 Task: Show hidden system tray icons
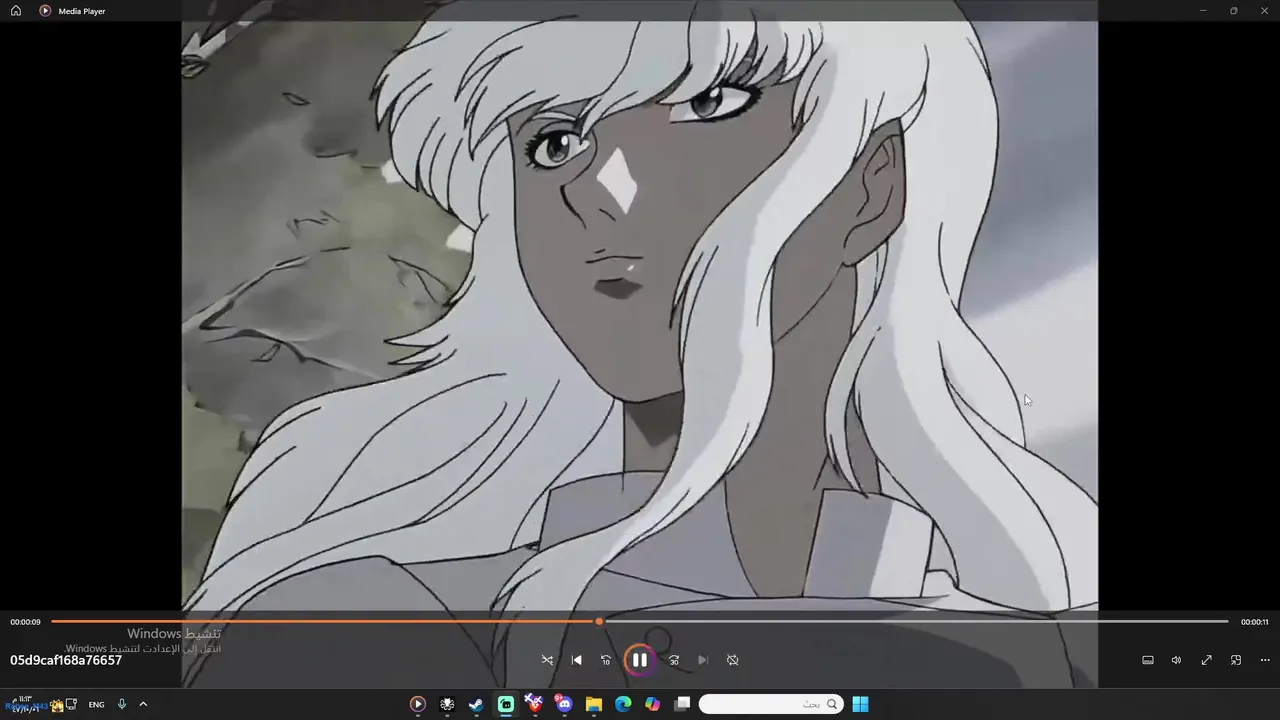143,704
